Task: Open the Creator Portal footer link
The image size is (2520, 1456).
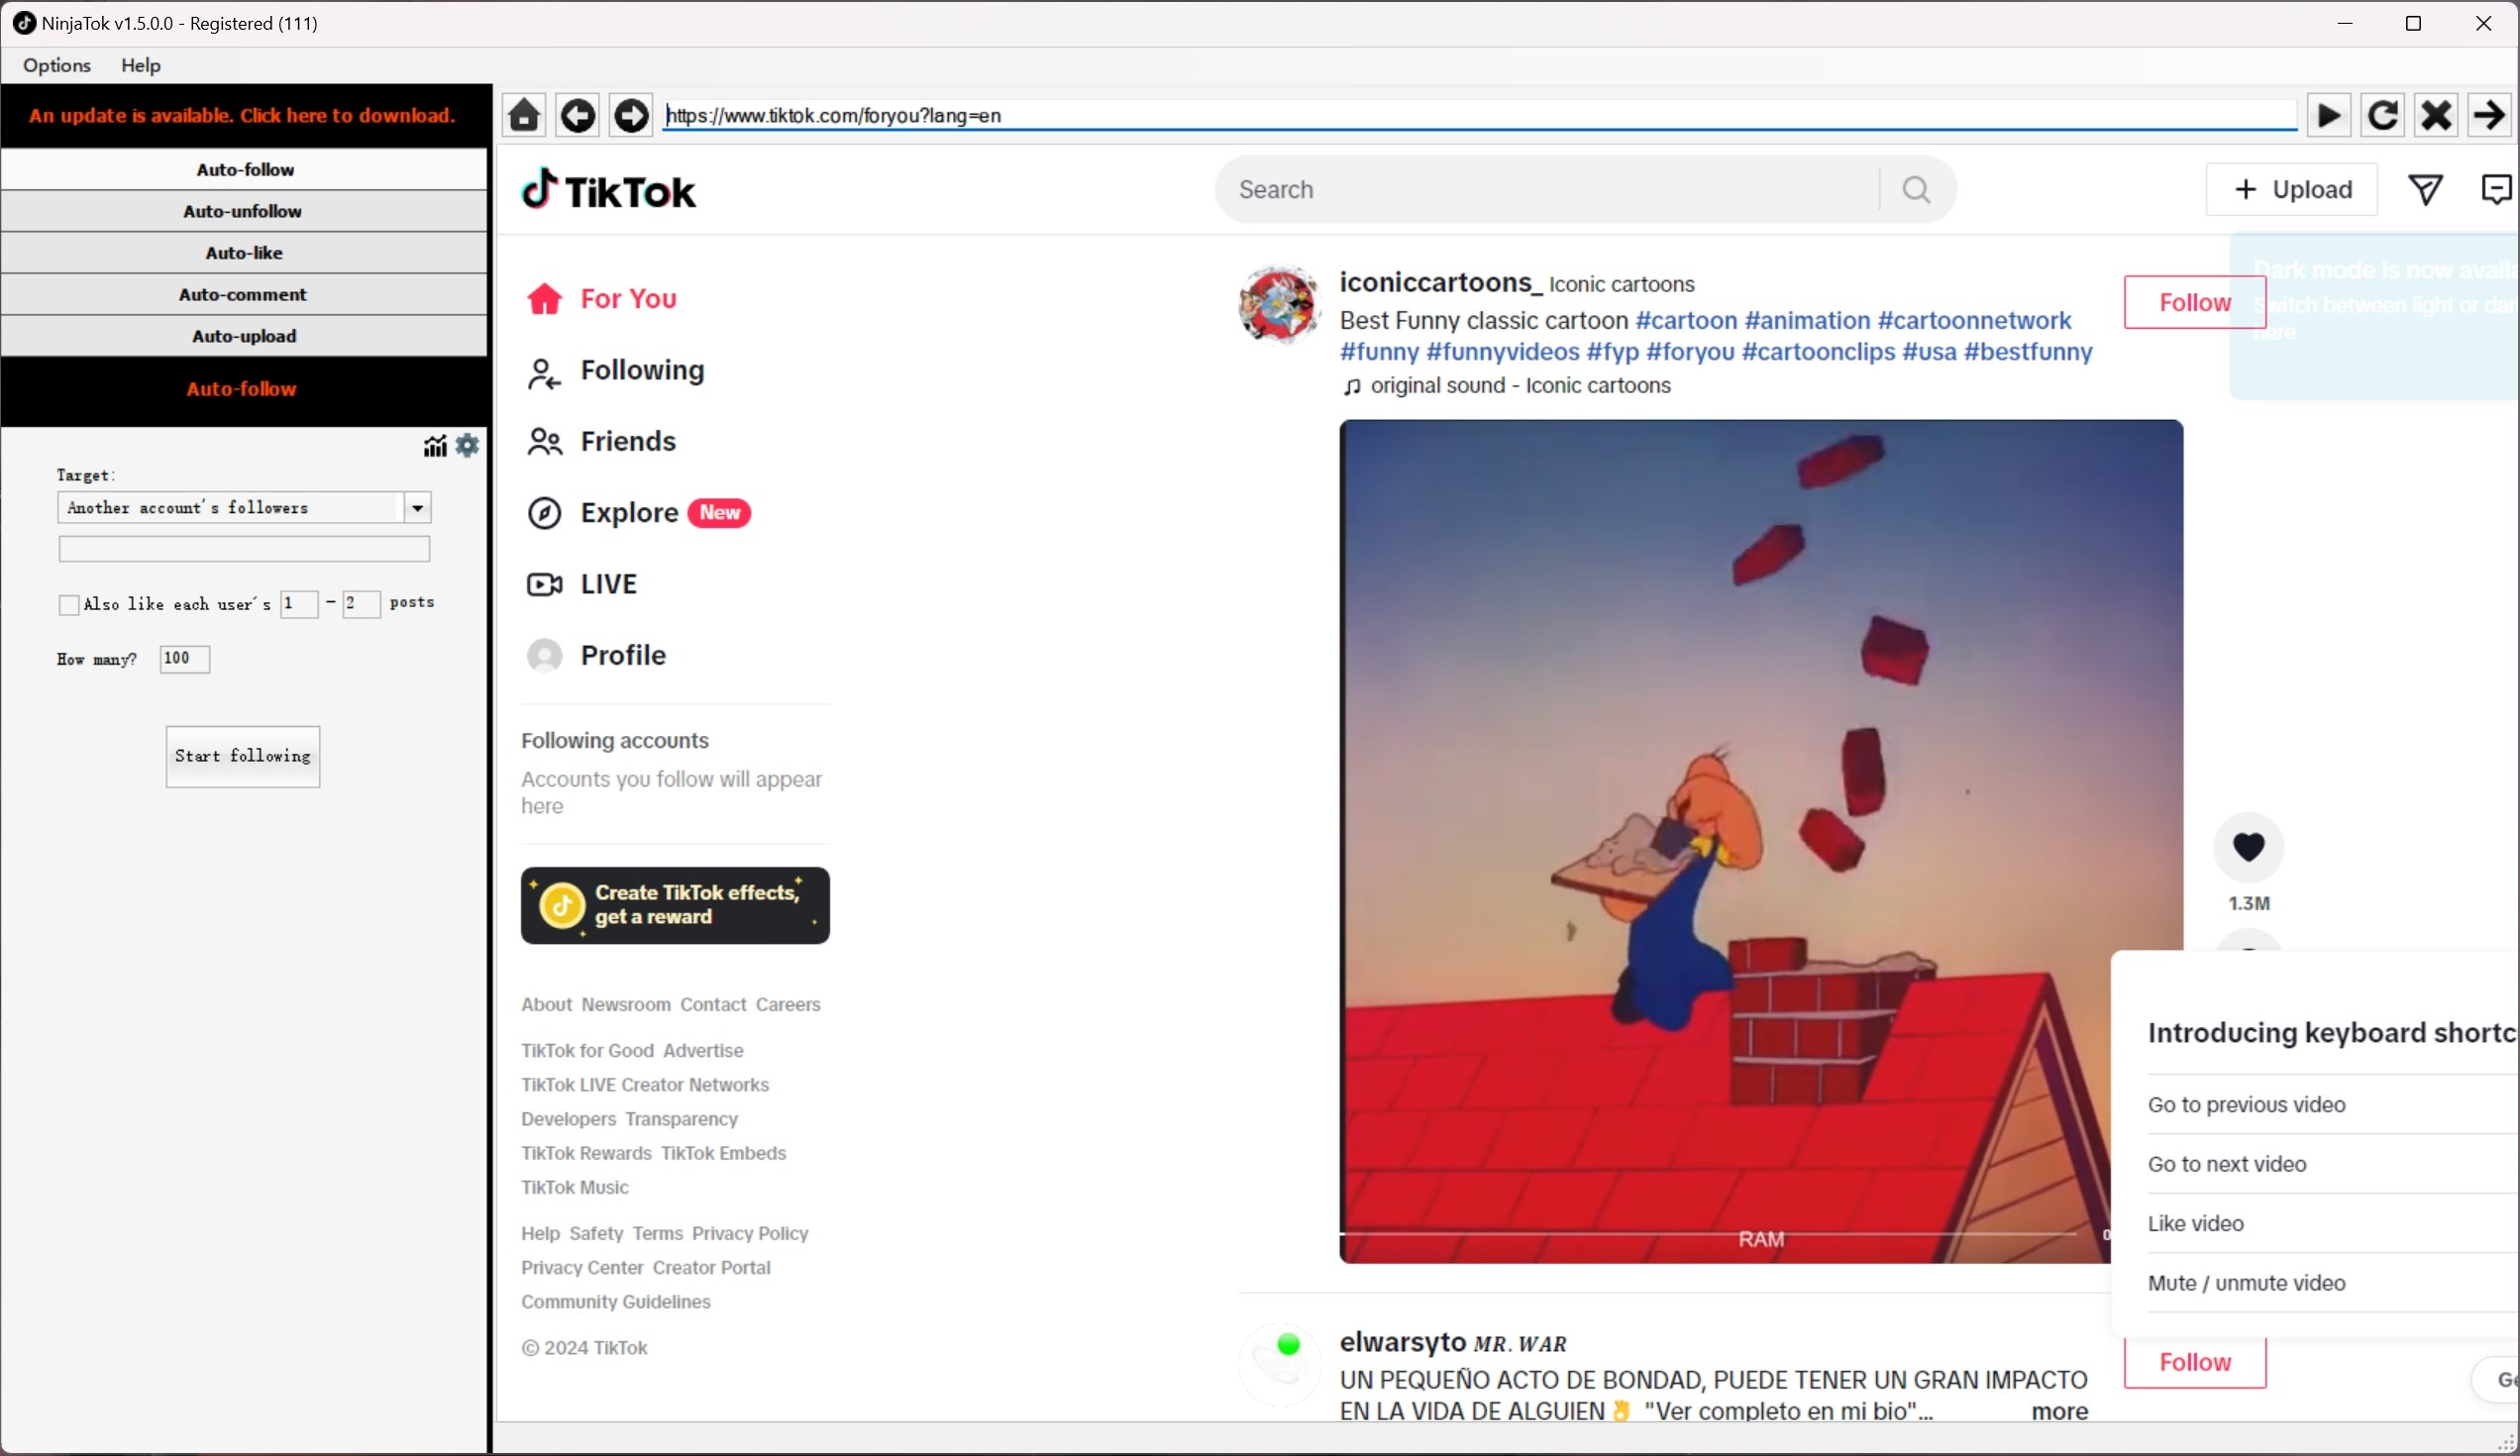Action: (712, 1268)
